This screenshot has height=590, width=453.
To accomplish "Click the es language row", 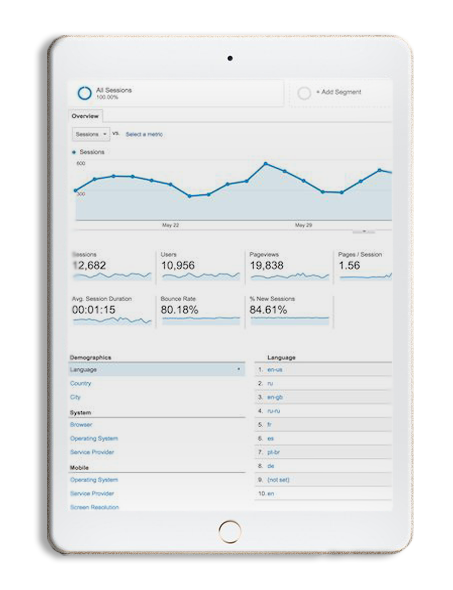I will [323, 438].
